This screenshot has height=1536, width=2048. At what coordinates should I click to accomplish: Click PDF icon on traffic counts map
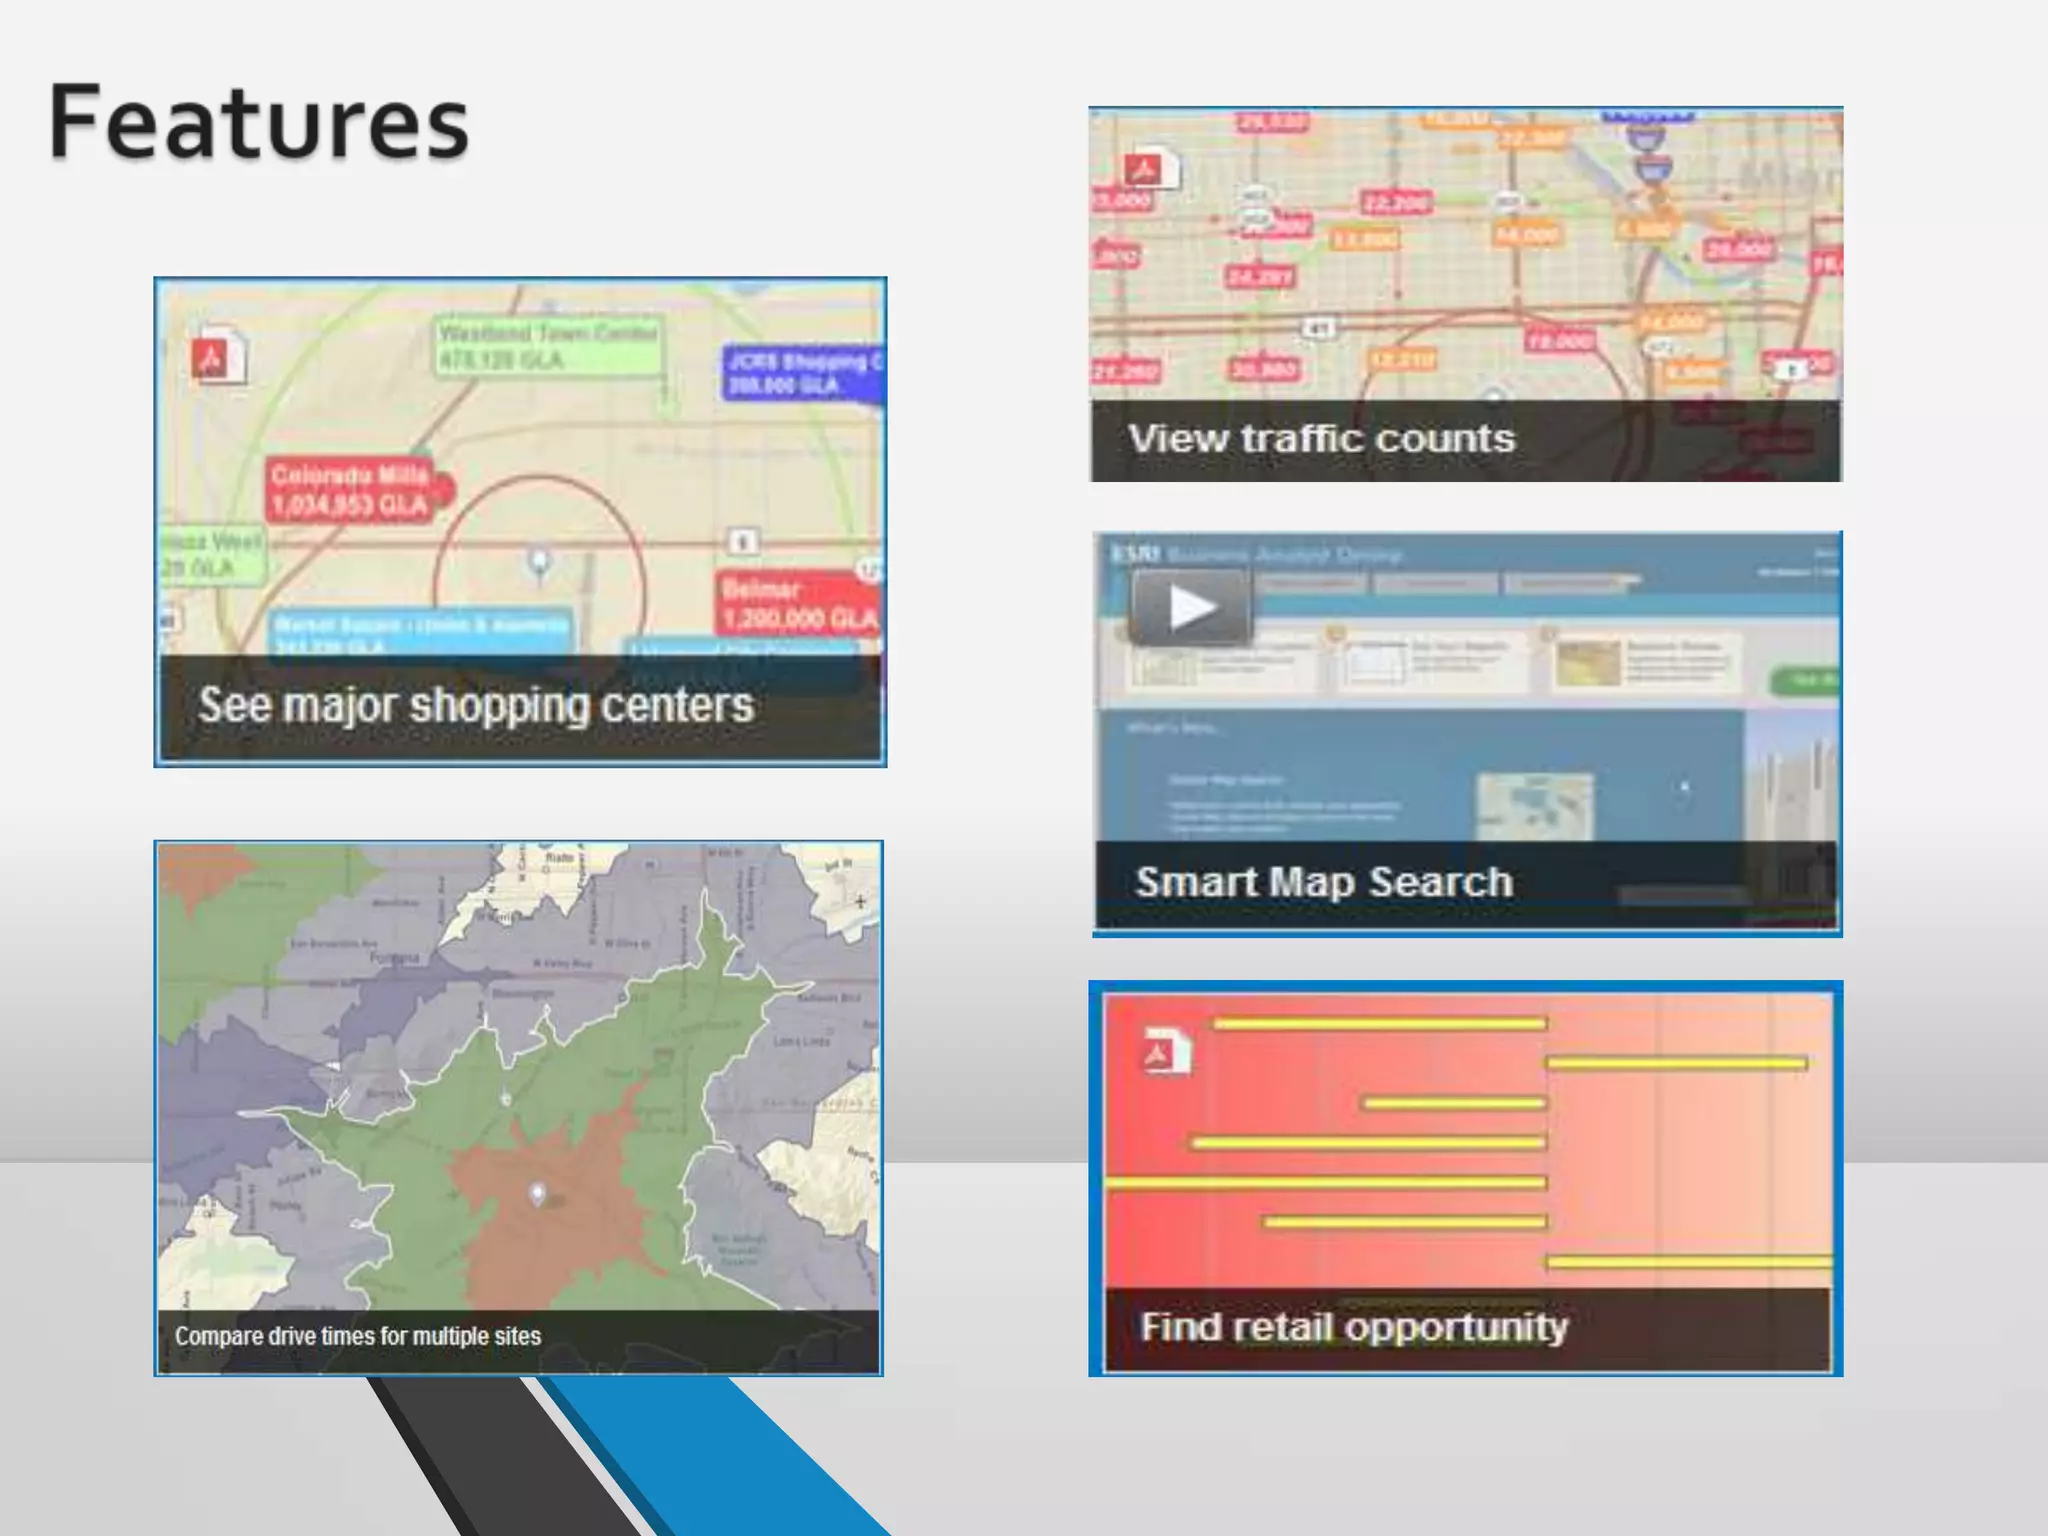(x=1147, y=168)
